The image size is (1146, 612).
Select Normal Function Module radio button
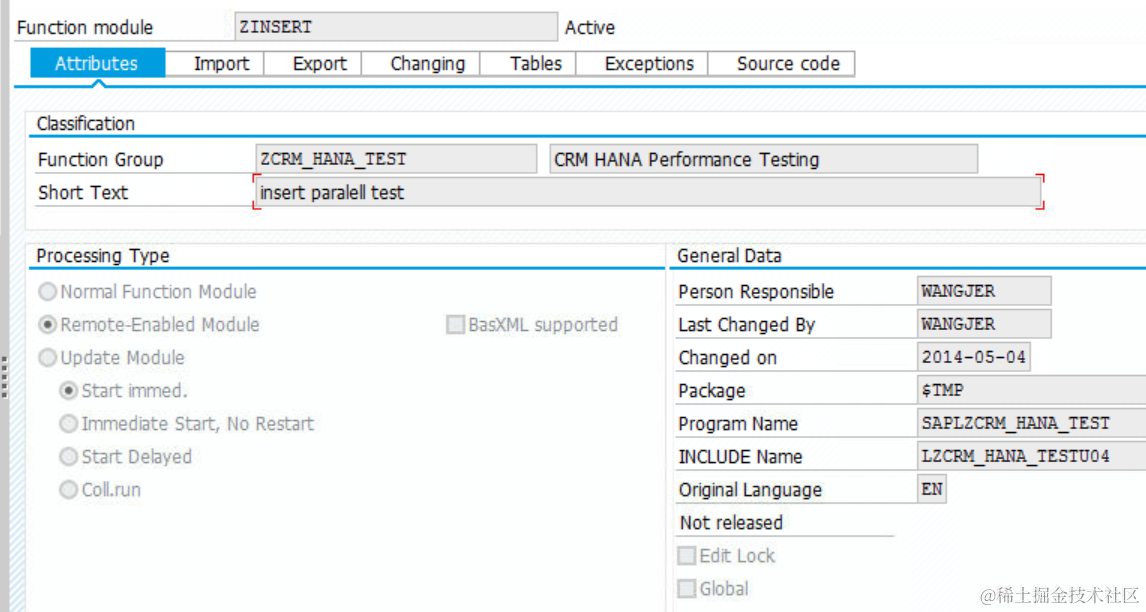point(47,292)
